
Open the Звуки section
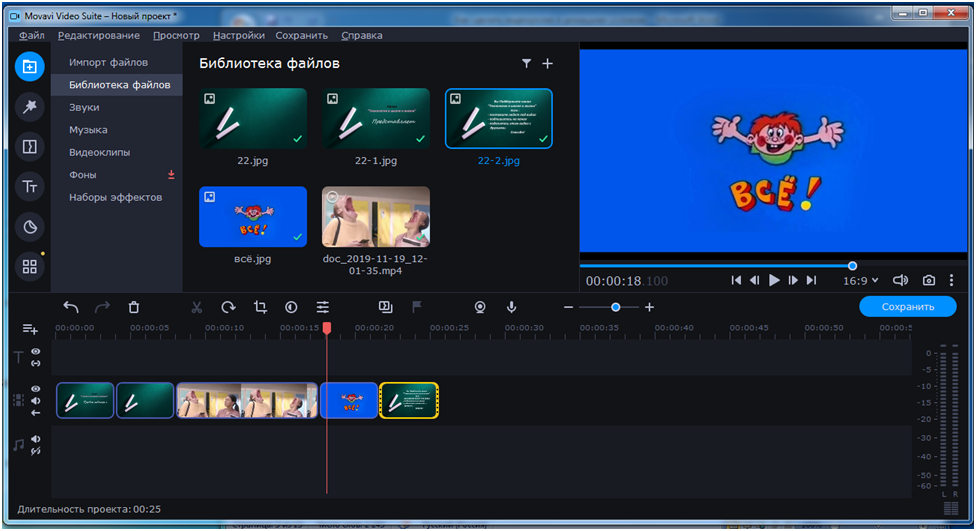click(x=84, y=107)
